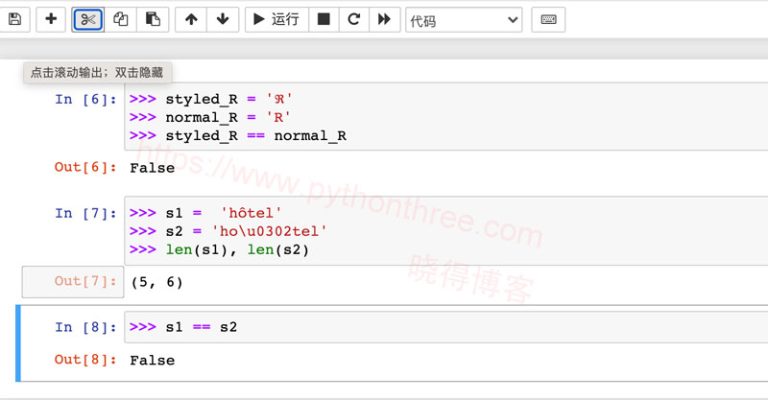This screenshot has height=400, width=768.
Task: Restart and rerun all with fast-forward icon
Action: click(x=383, y=19)
